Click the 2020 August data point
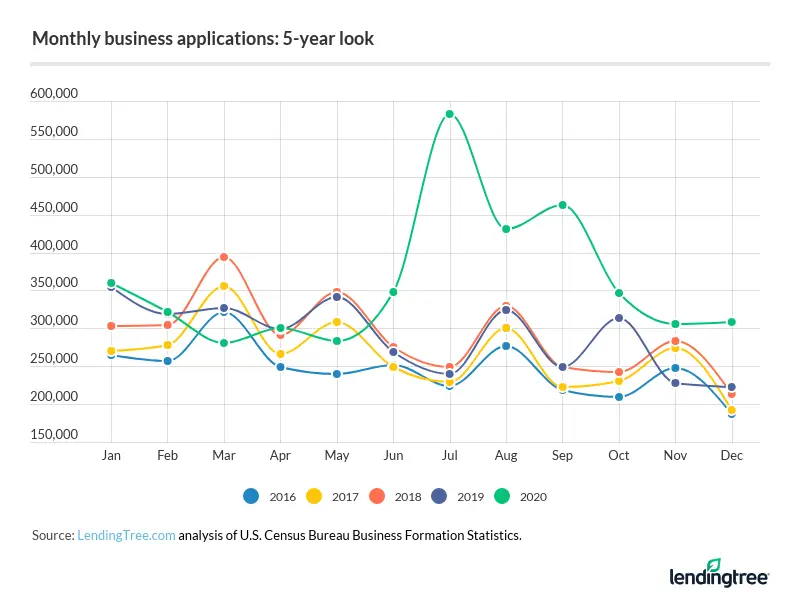800x603 pixels. point(506,229)
